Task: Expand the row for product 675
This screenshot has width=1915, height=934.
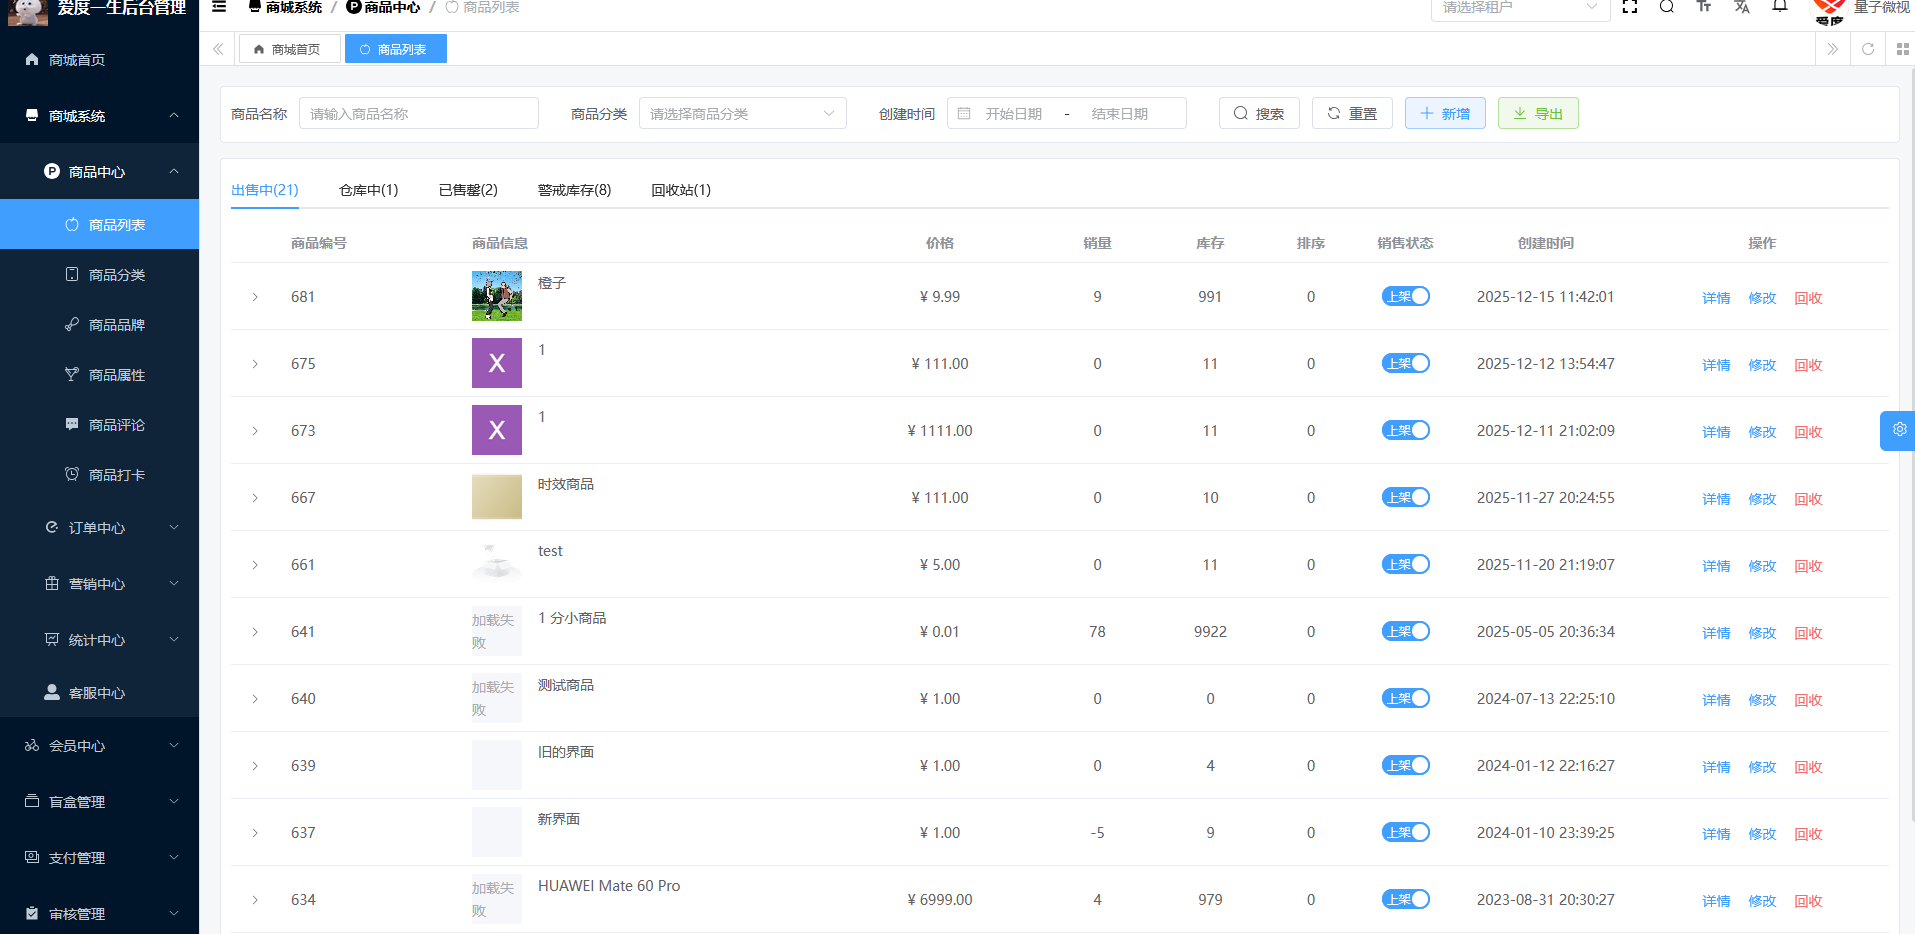Action: pos(255,364)
